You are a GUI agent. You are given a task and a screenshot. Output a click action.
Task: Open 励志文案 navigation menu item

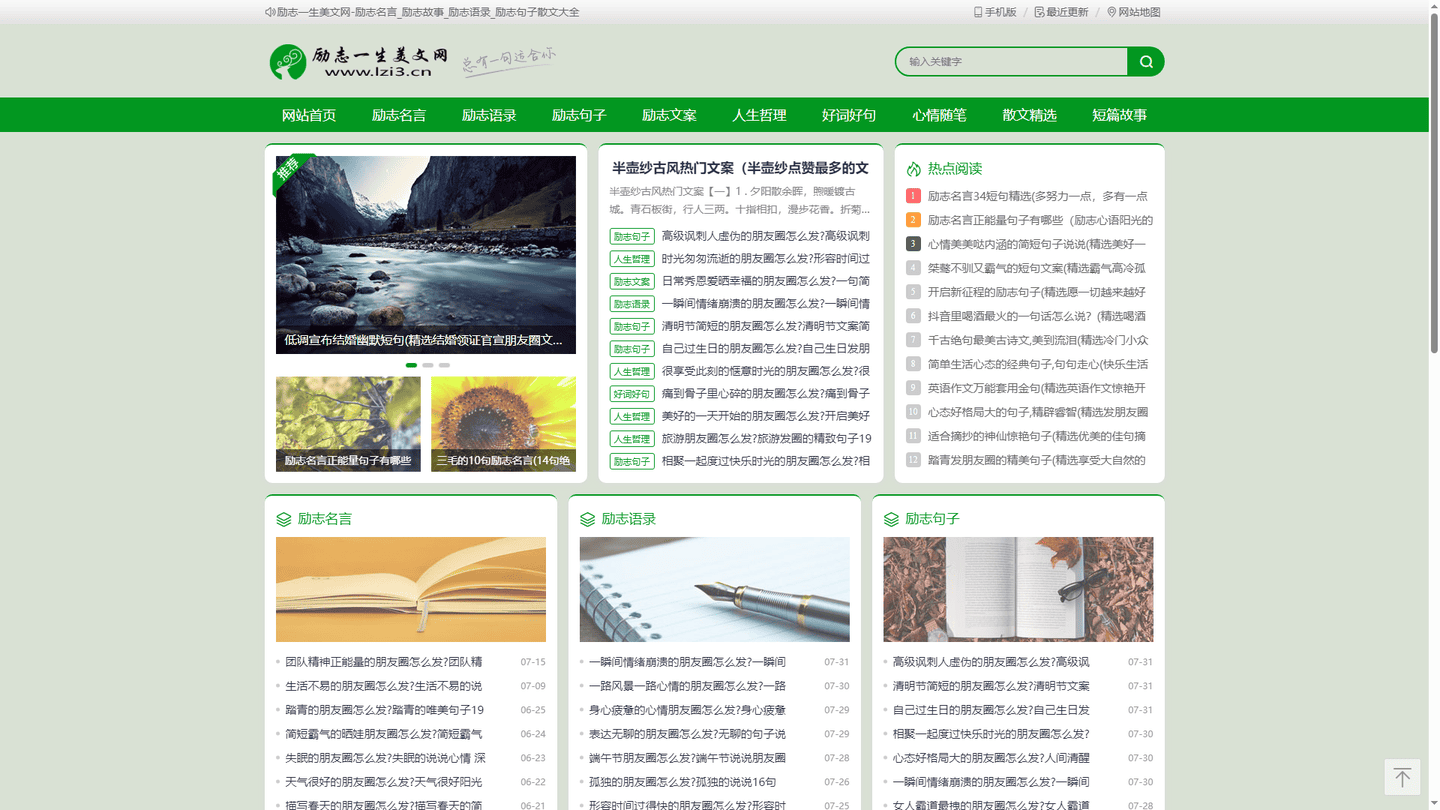coord(669,115)
